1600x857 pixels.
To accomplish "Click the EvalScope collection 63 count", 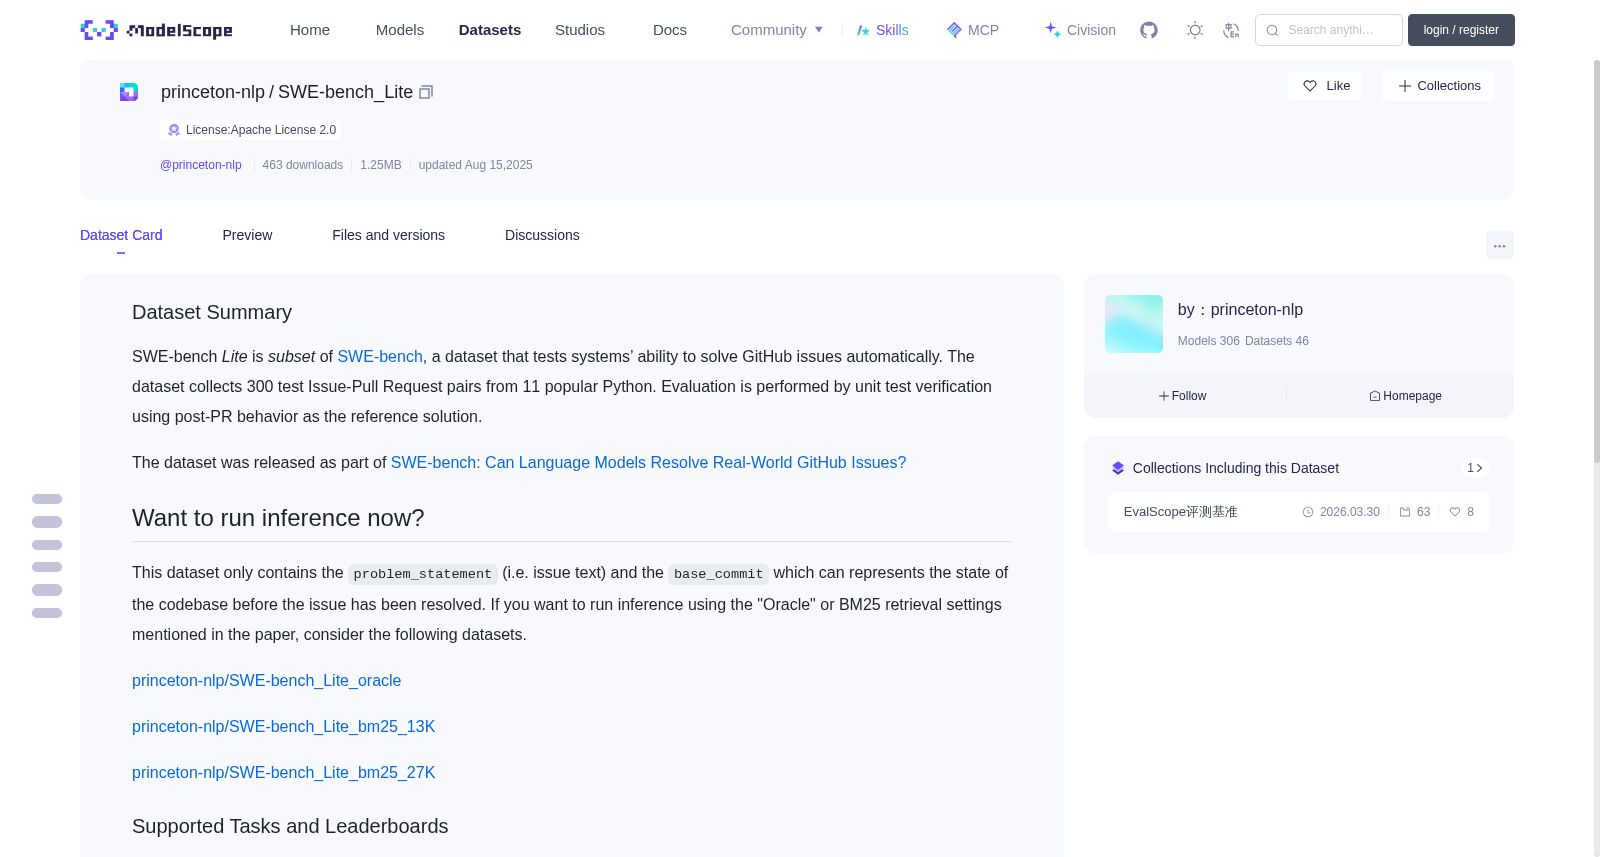I will (x=1415, y=512).
